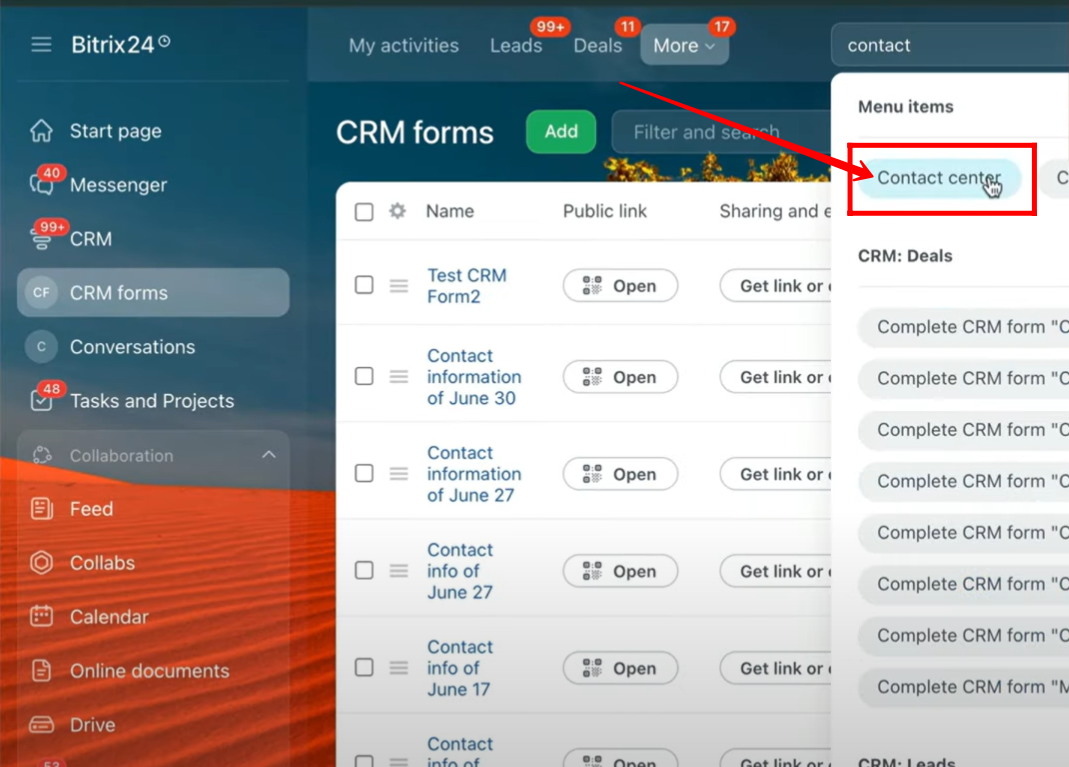Viewport: 1069px width, 767px height.
Task: Switch to the Deals tab
Action: (598, 46)
